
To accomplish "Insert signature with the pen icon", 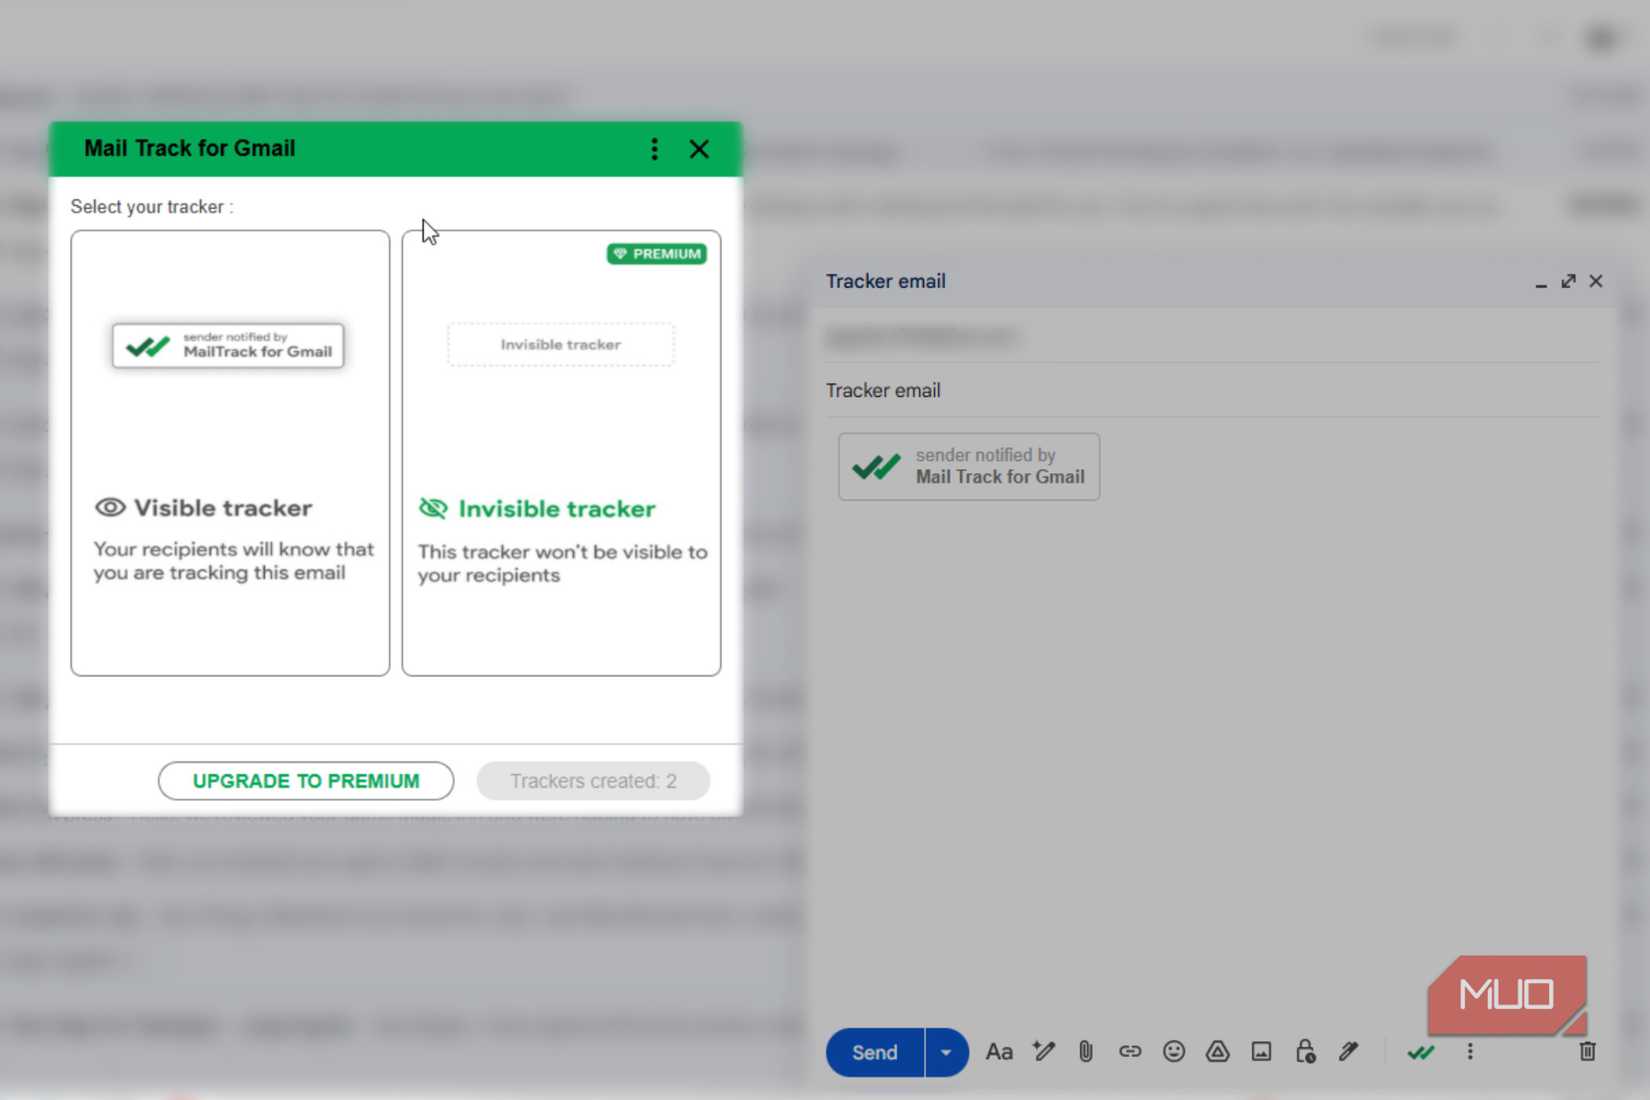I will (x=1349, y=1051).
